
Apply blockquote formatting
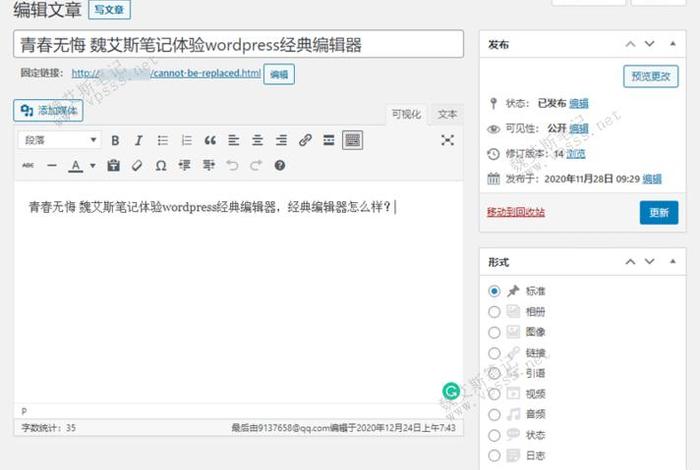(x=210, y=141)
